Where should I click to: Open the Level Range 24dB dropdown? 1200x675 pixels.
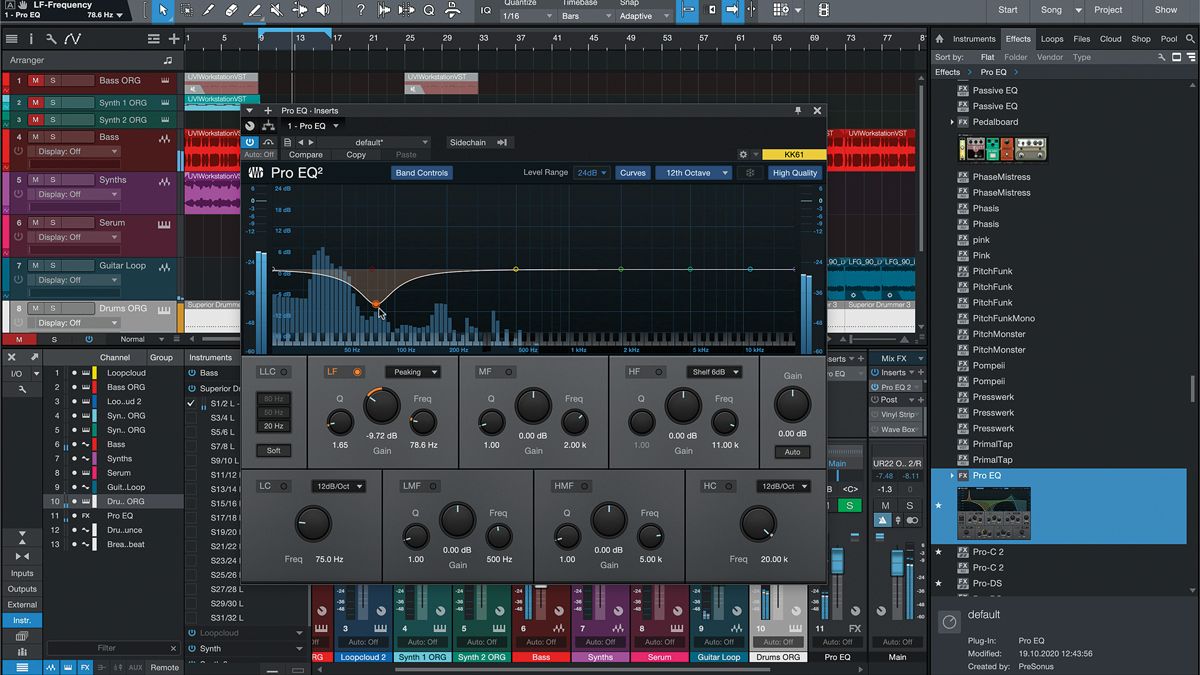click(592, 172)
